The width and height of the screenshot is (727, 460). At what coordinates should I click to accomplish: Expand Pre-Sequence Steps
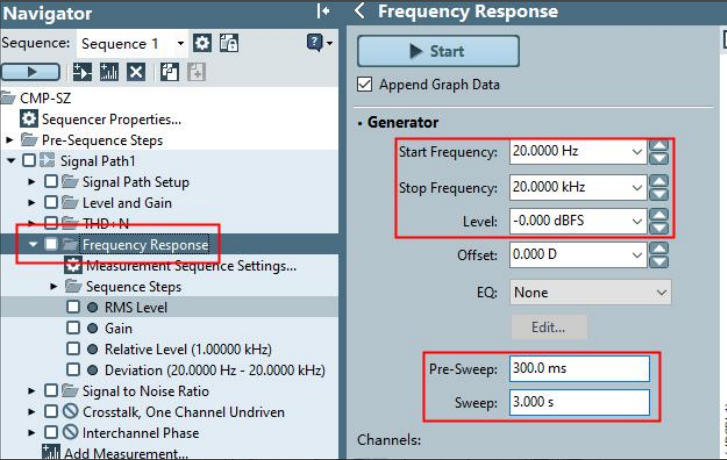9,140
